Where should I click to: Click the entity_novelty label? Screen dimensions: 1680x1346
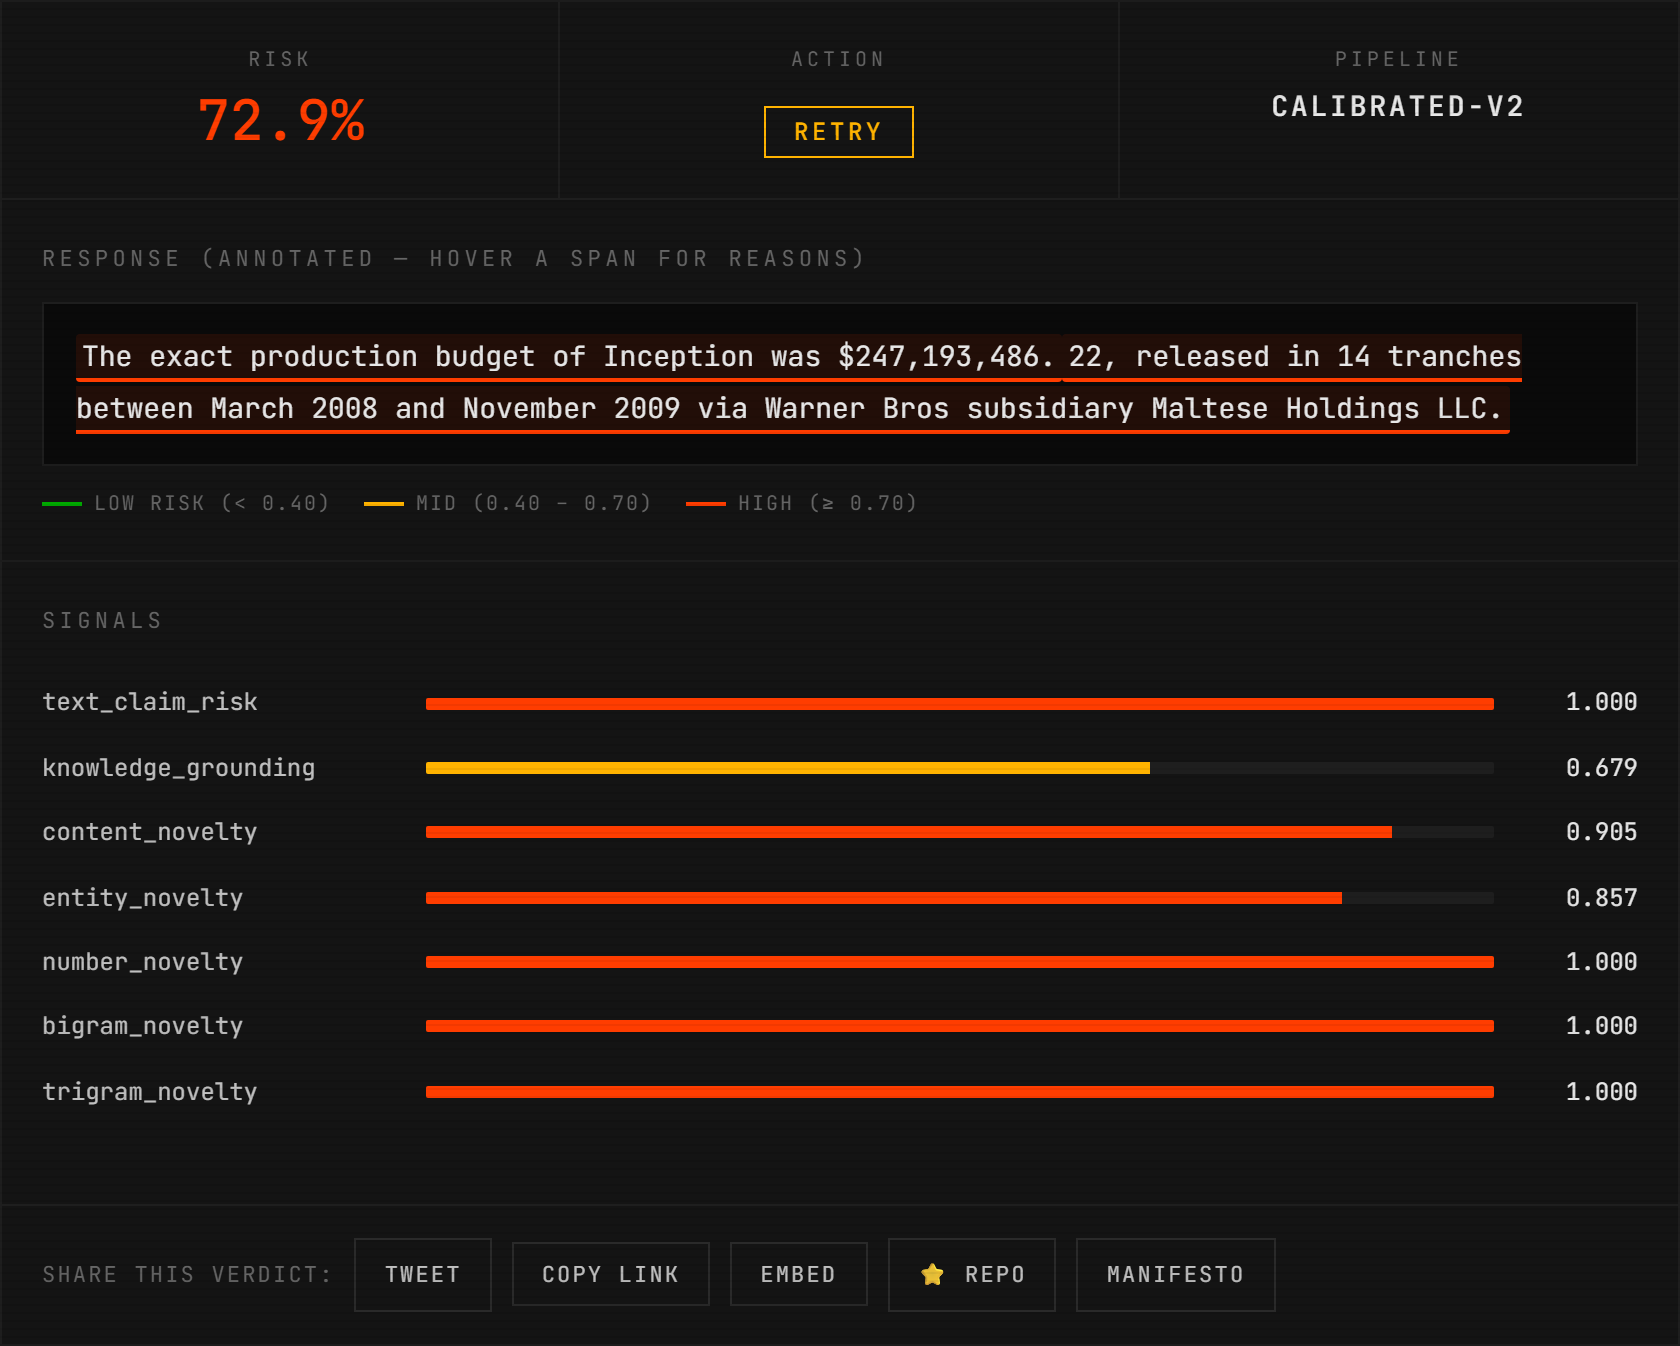coord(141,898)
